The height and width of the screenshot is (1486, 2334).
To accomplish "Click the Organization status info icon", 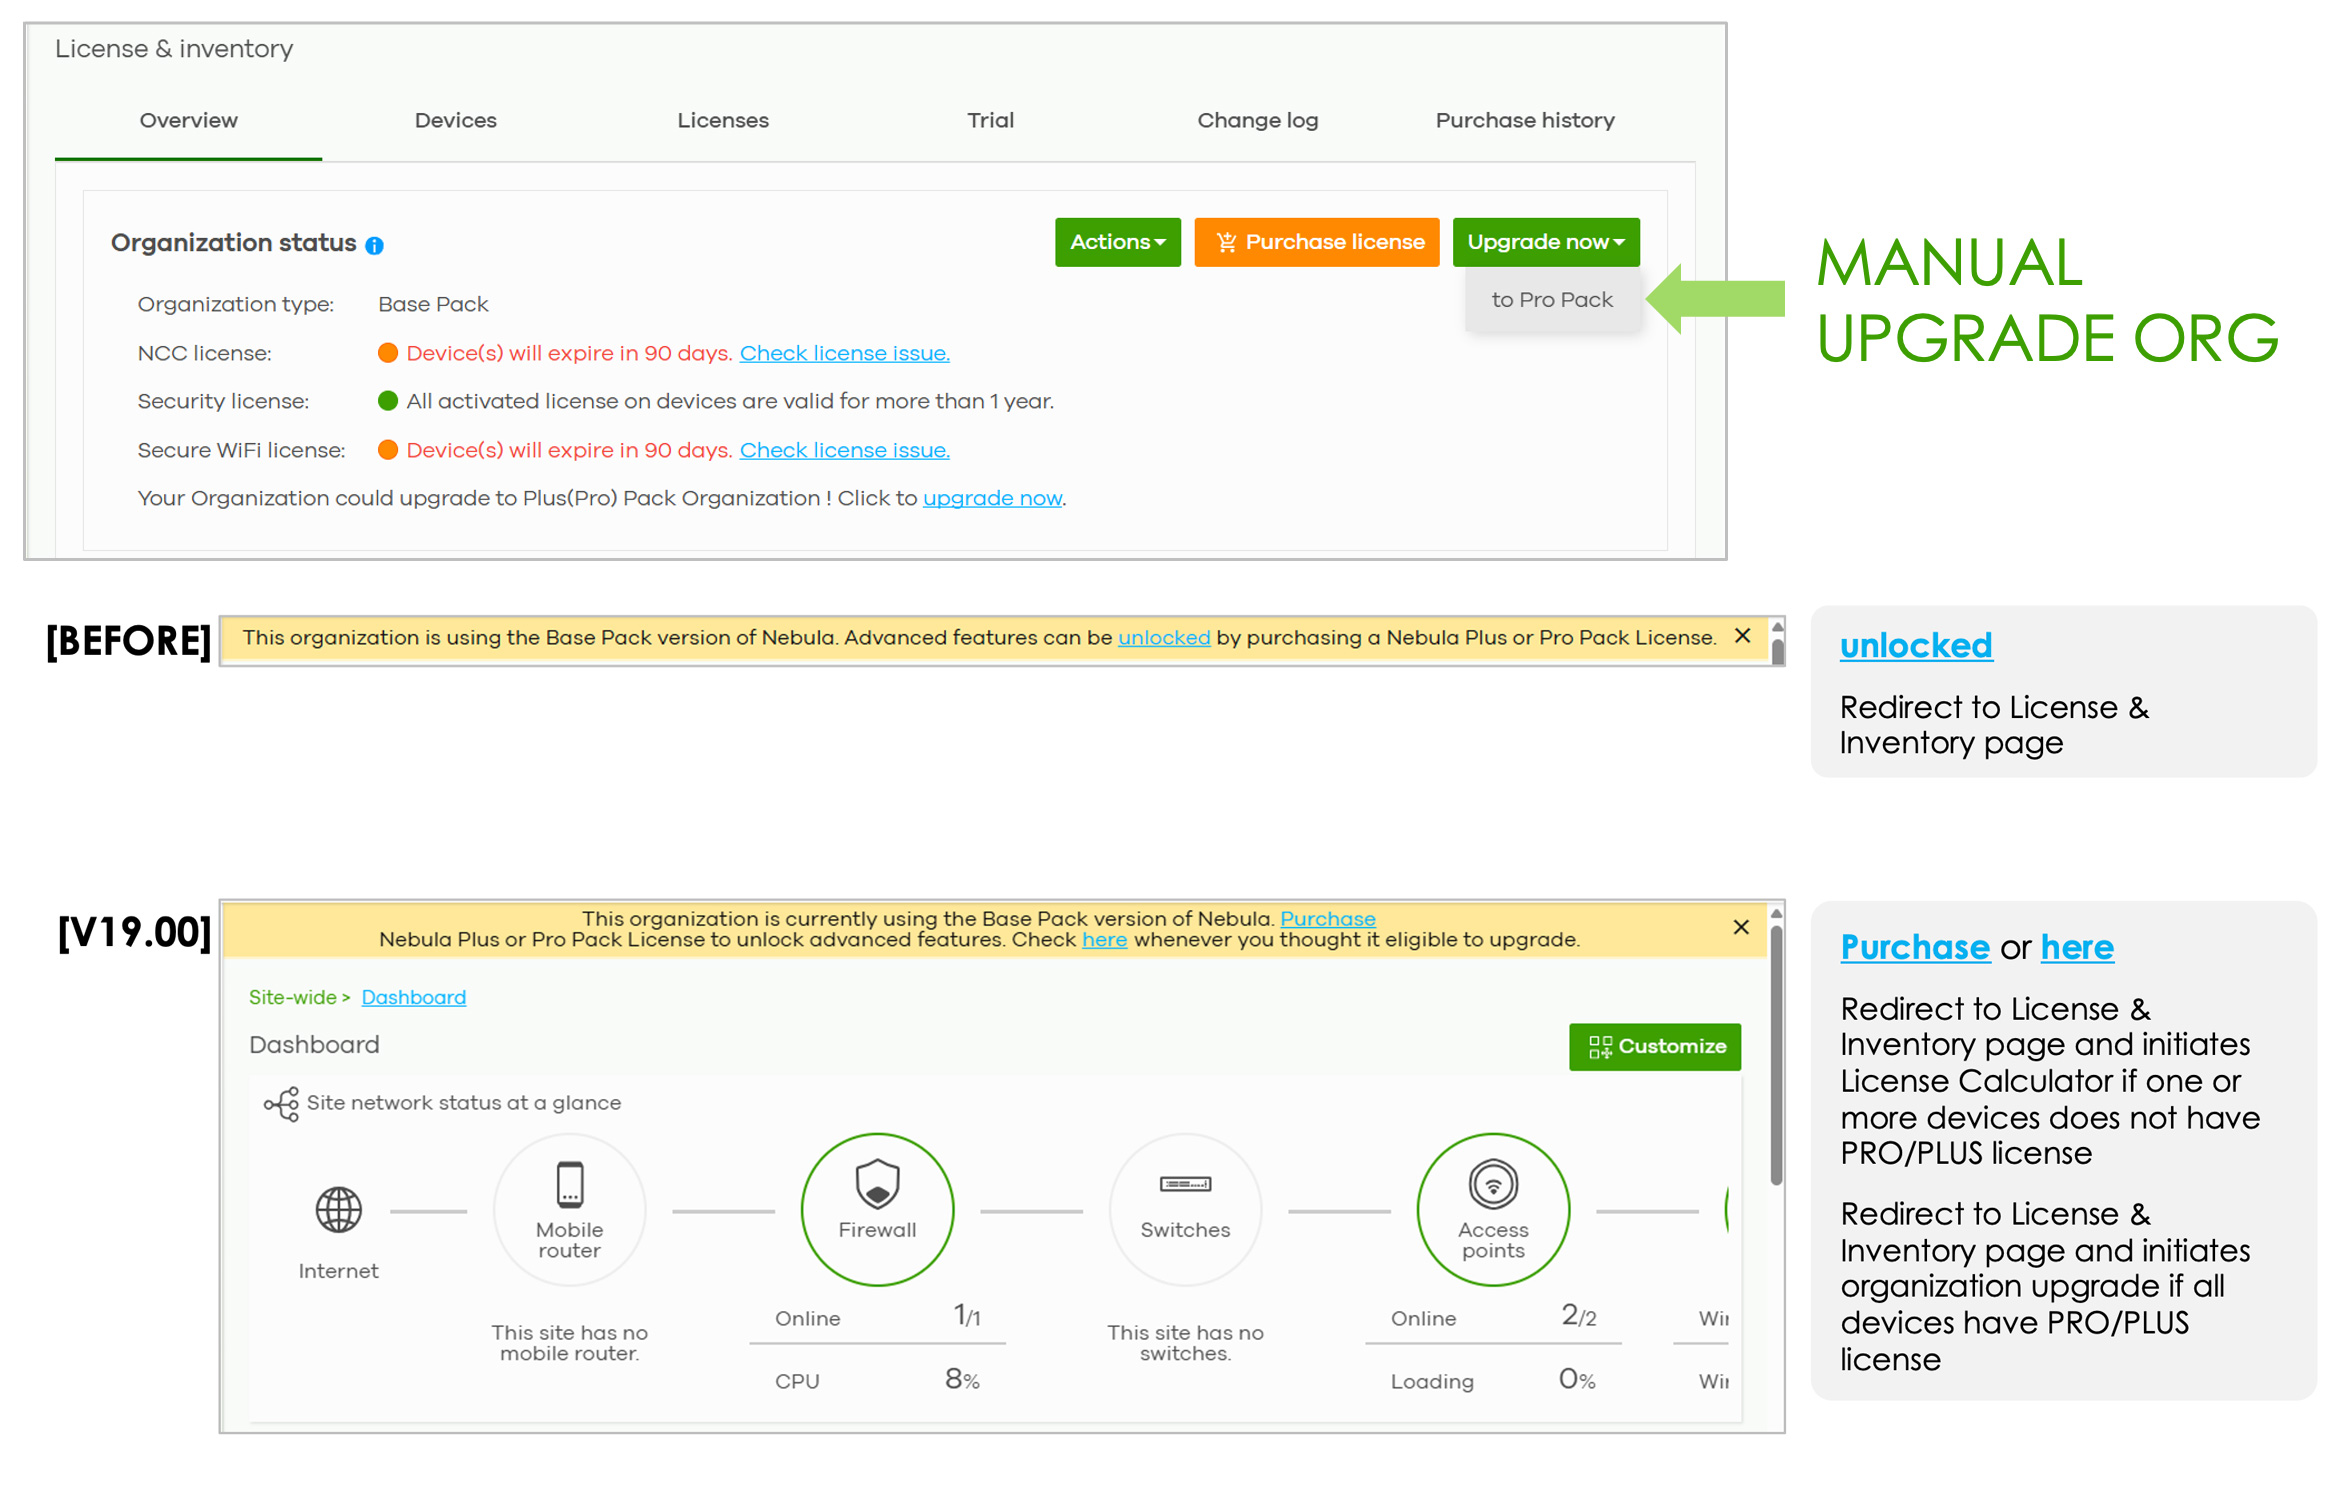I will point(375,245).
